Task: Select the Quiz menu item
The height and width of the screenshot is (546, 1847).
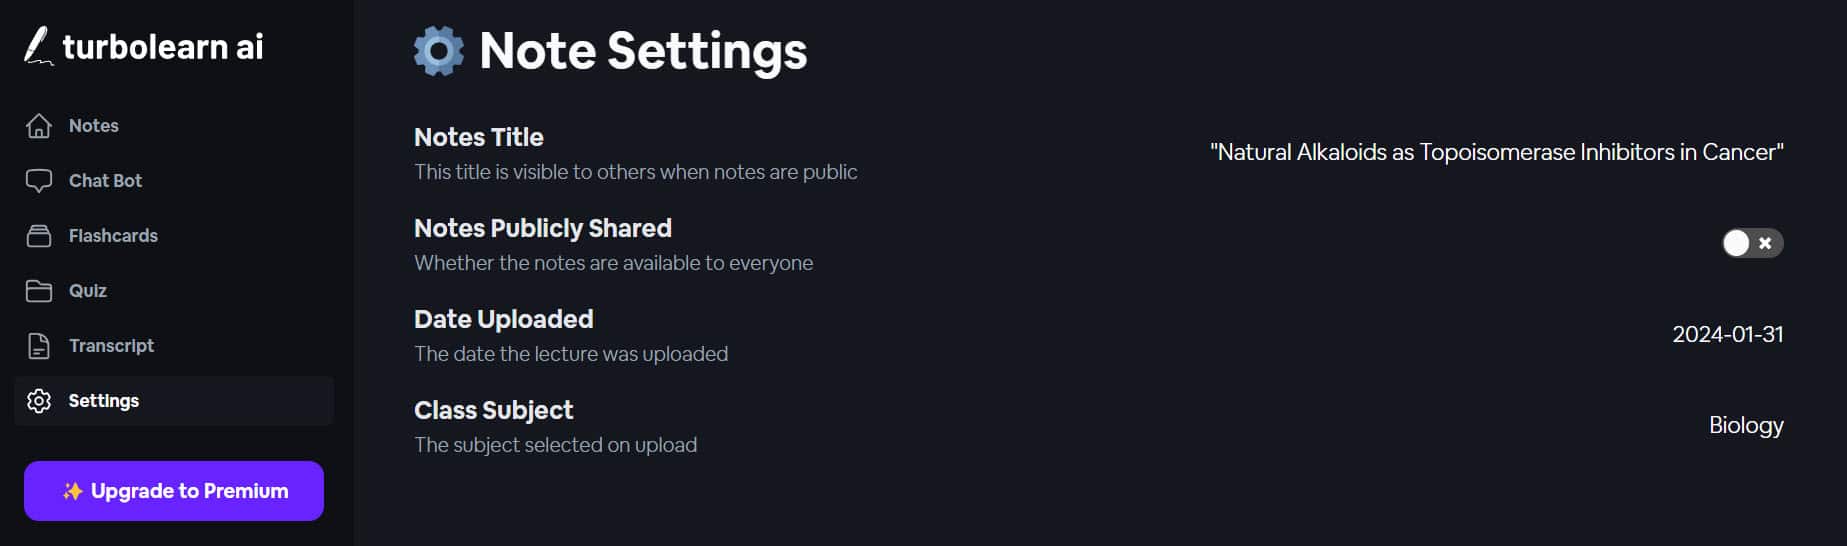Action: [88, 291]
